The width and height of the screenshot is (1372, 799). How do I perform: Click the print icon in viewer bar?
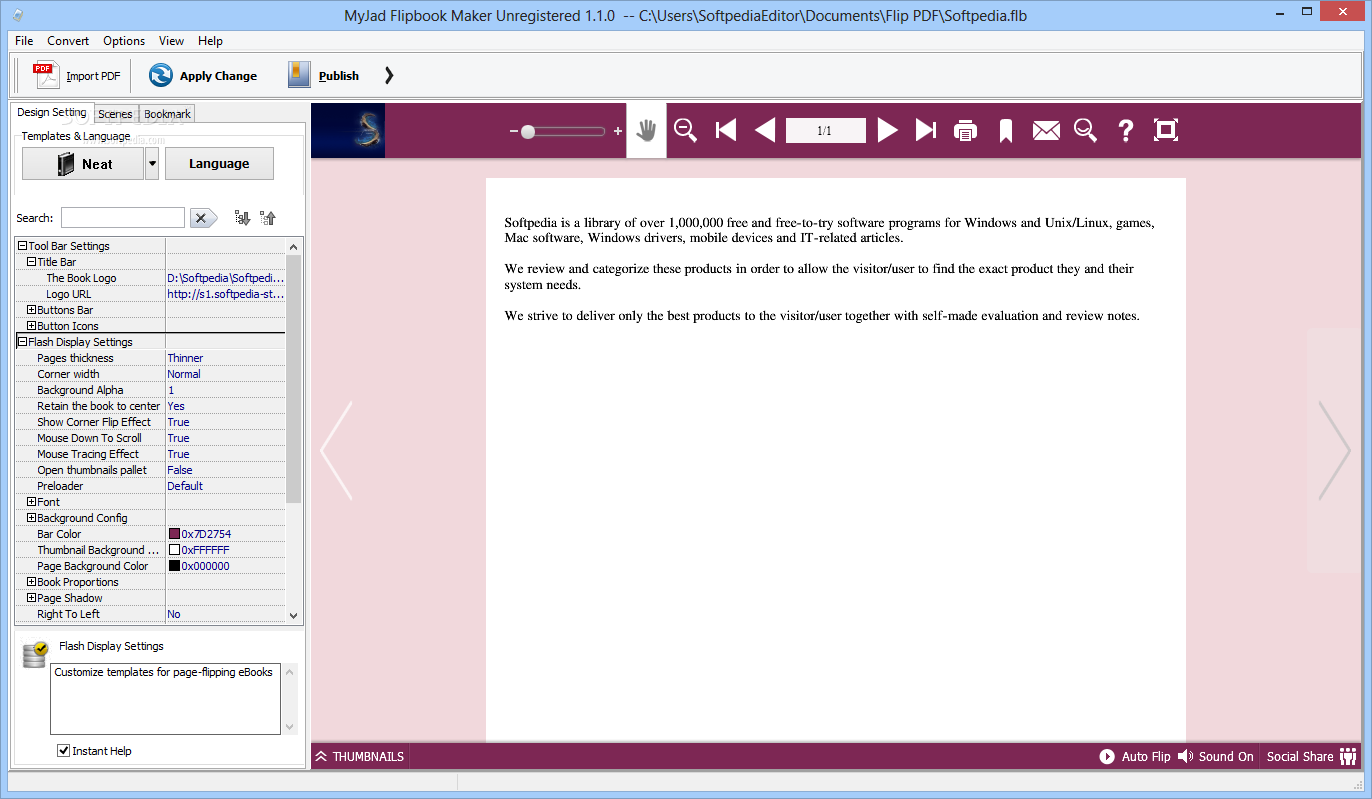(x=965, y=130)
